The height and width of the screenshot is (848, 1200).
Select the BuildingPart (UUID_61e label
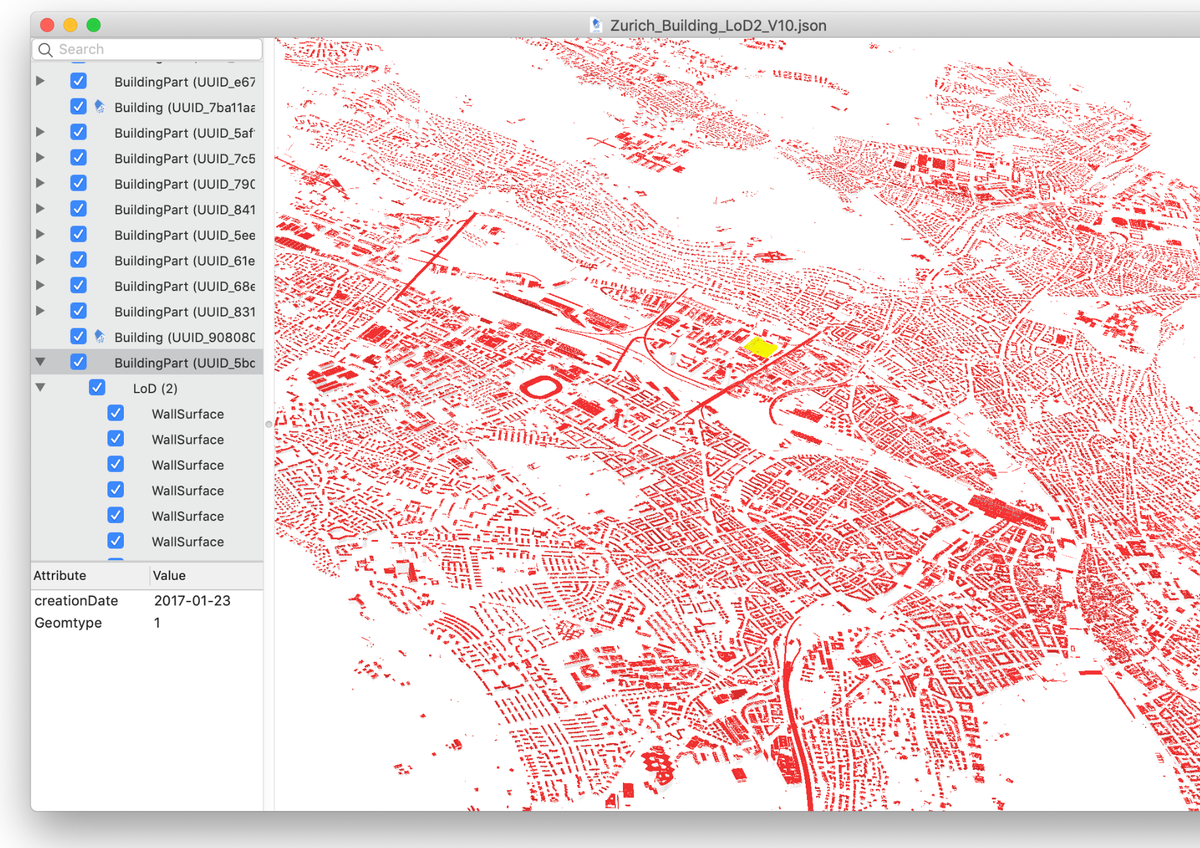185,260
